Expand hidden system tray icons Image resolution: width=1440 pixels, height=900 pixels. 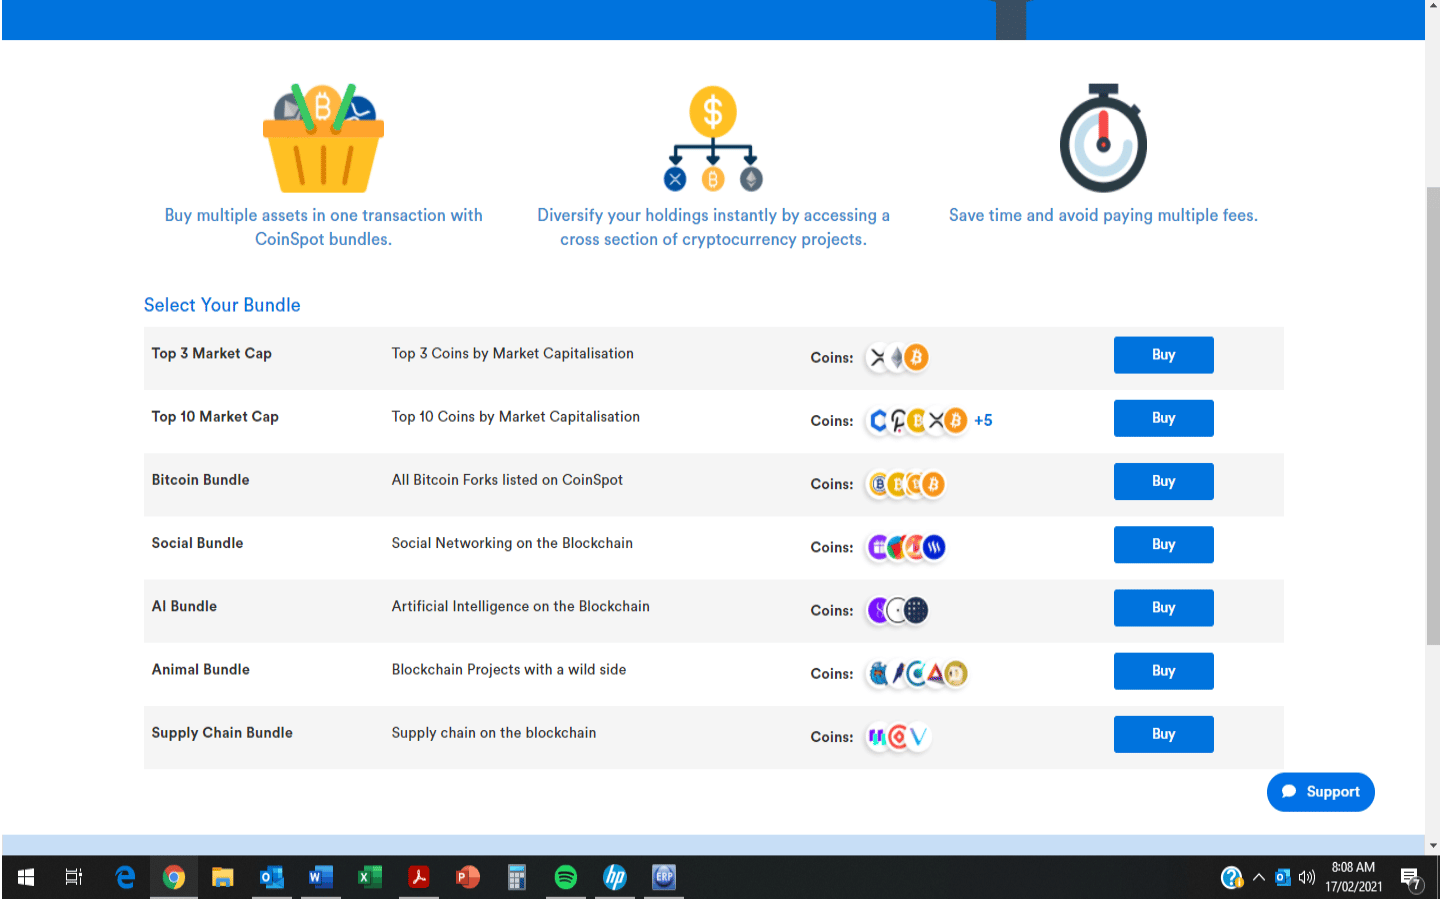point(1259,878)
